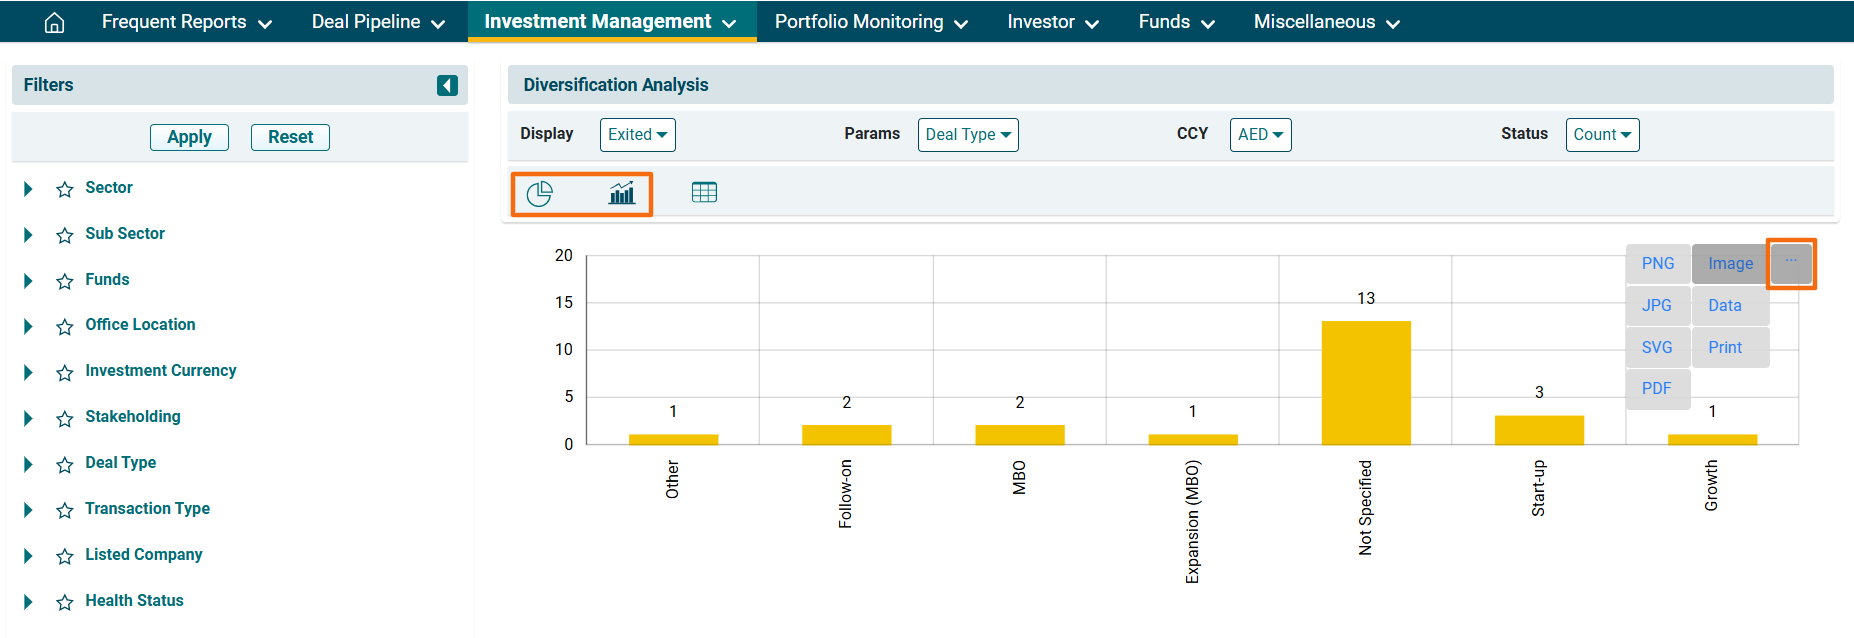This screenshot has width=1854, height=638.
Task: Expand the Sub Sector filter group
Action: point(28,235)
